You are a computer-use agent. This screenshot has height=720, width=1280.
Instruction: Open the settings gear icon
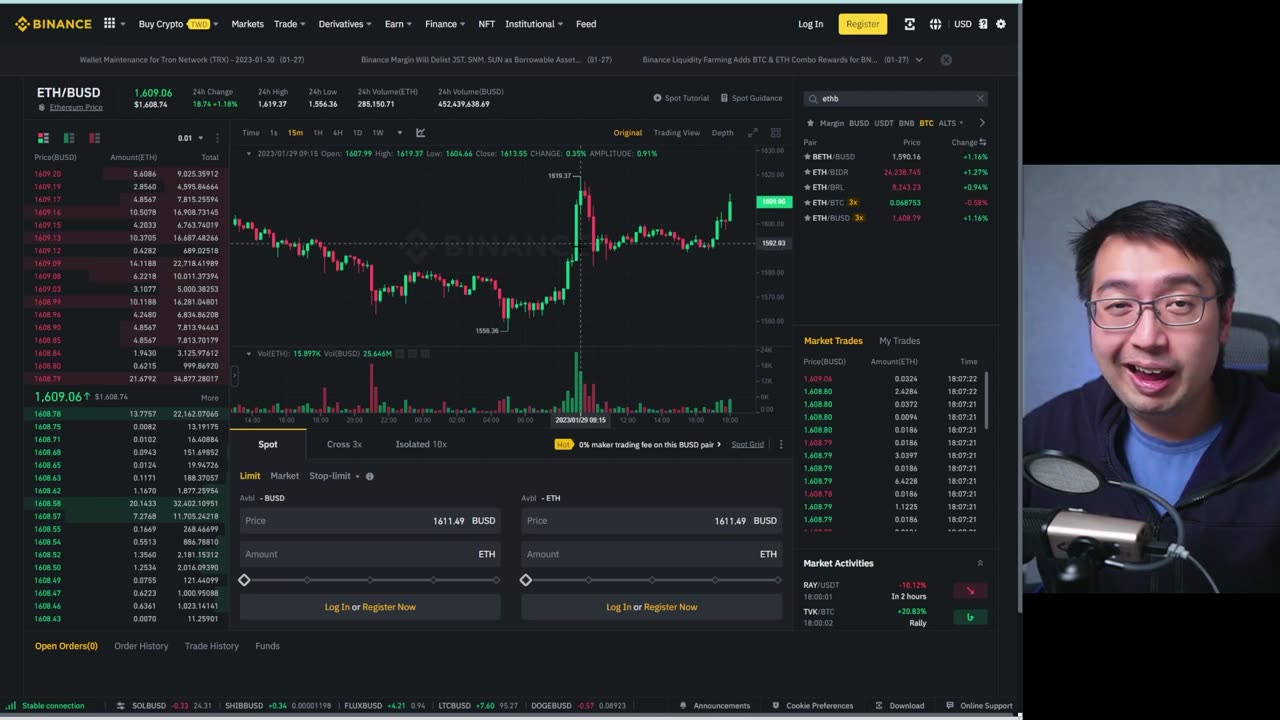1001,24
